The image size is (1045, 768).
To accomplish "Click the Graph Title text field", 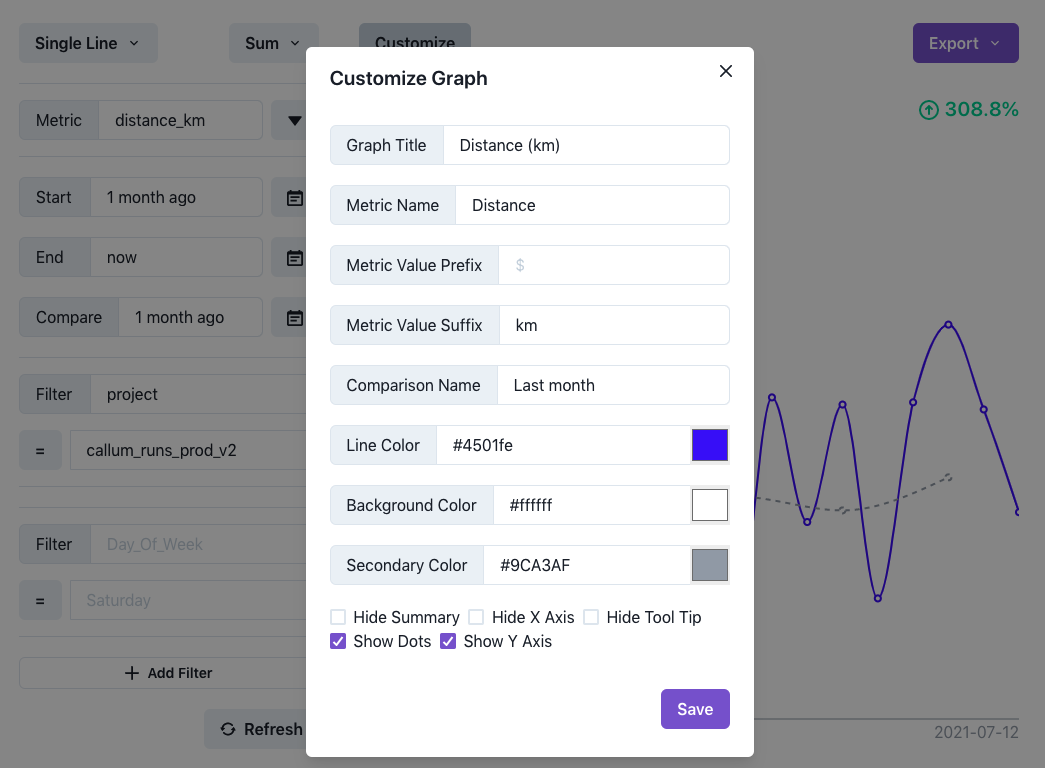I will (586, 145).
